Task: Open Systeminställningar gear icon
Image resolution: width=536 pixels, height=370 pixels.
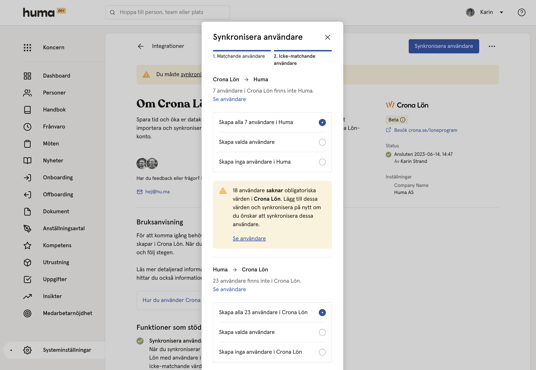Action: [27, 350]
